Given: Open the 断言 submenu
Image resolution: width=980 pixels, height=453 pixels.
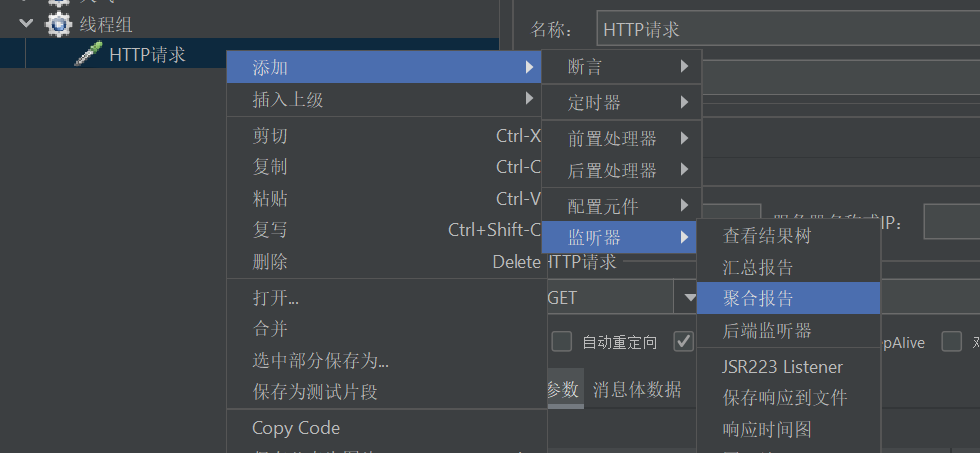Looking at the screenshot, I should click(621, 67).
